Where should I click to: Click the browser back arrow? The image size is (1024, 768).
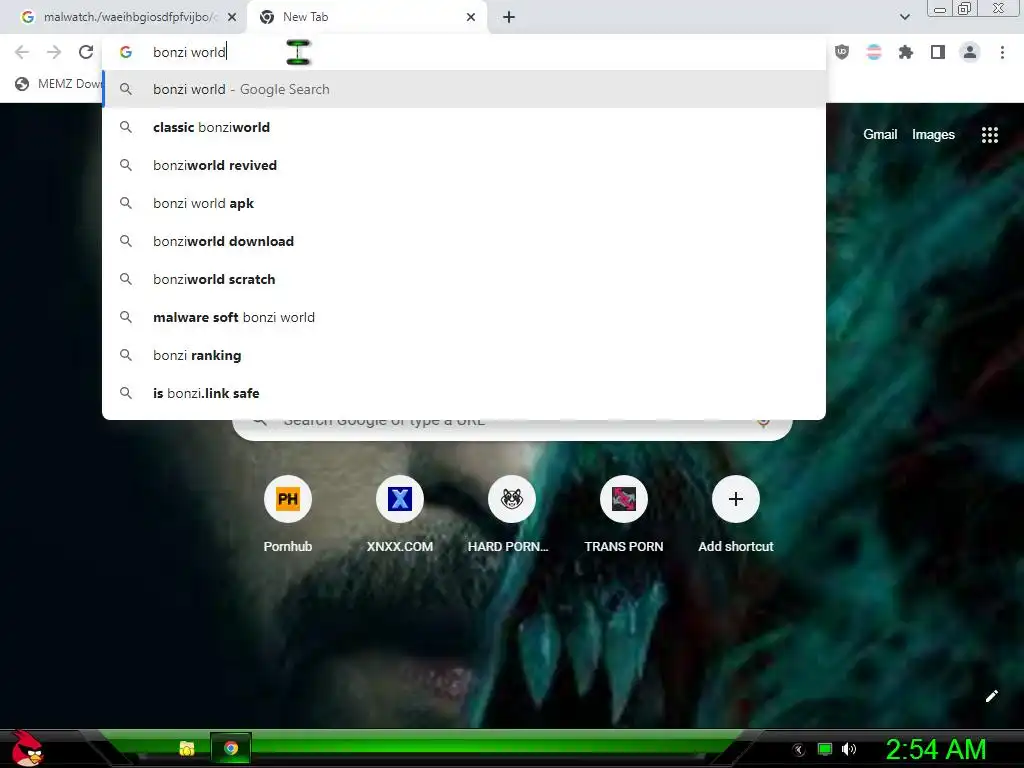pyautogui.click(x=22, y=52)
